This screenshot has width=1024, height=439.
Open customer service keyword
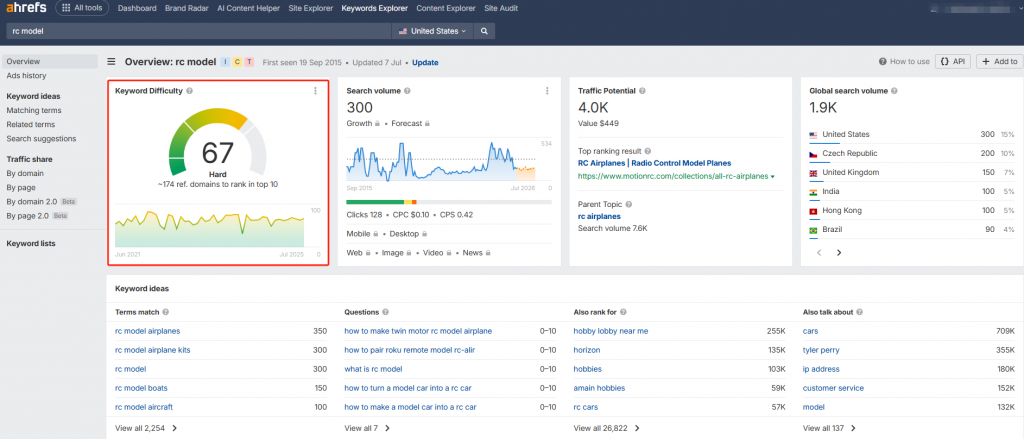[833, 388]
